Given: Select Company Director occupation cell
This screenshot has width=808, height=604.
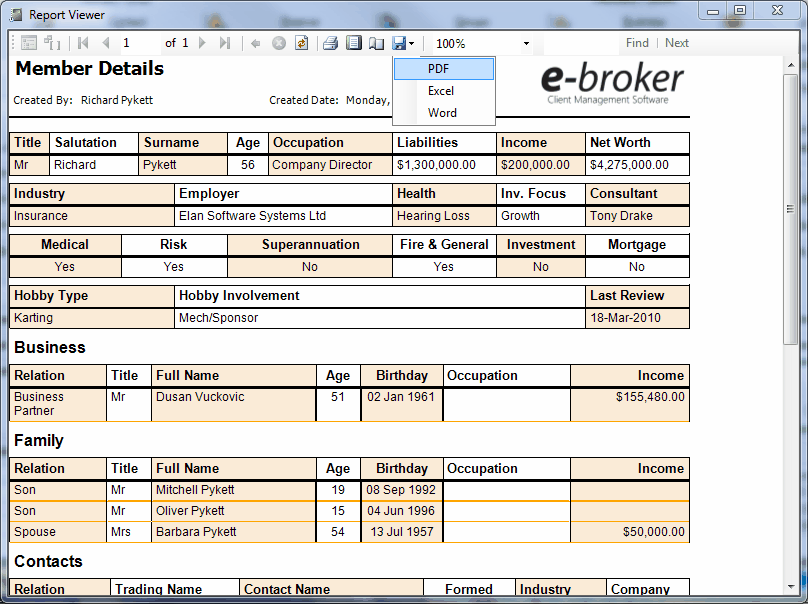Looking at the screenshot, I should tap(330, 165).
